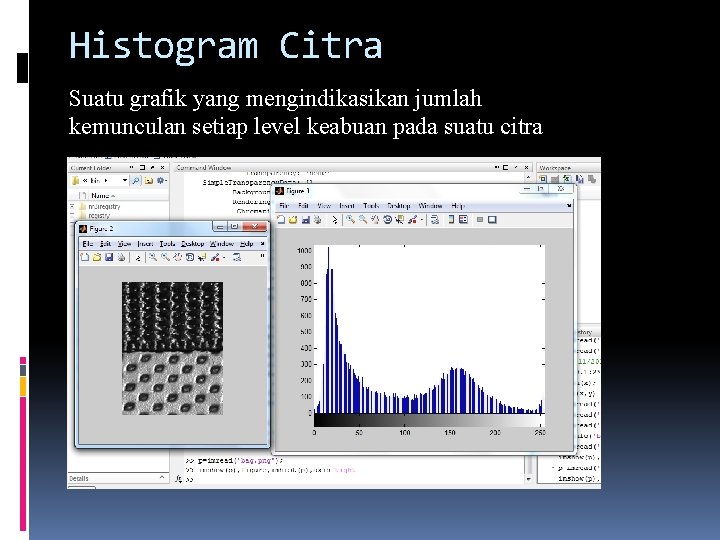Select Data Cursor tool in Figure 2
Image resolution: width=720 pixels, height=540 pixels.
coord(202,258)
